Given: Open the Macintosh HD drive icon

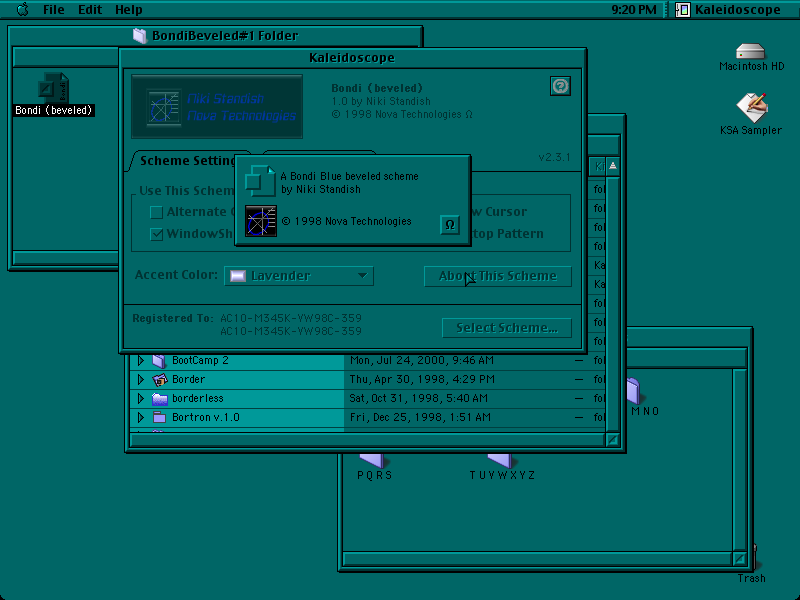Looking at the screenshot, I should click(750, 51).
